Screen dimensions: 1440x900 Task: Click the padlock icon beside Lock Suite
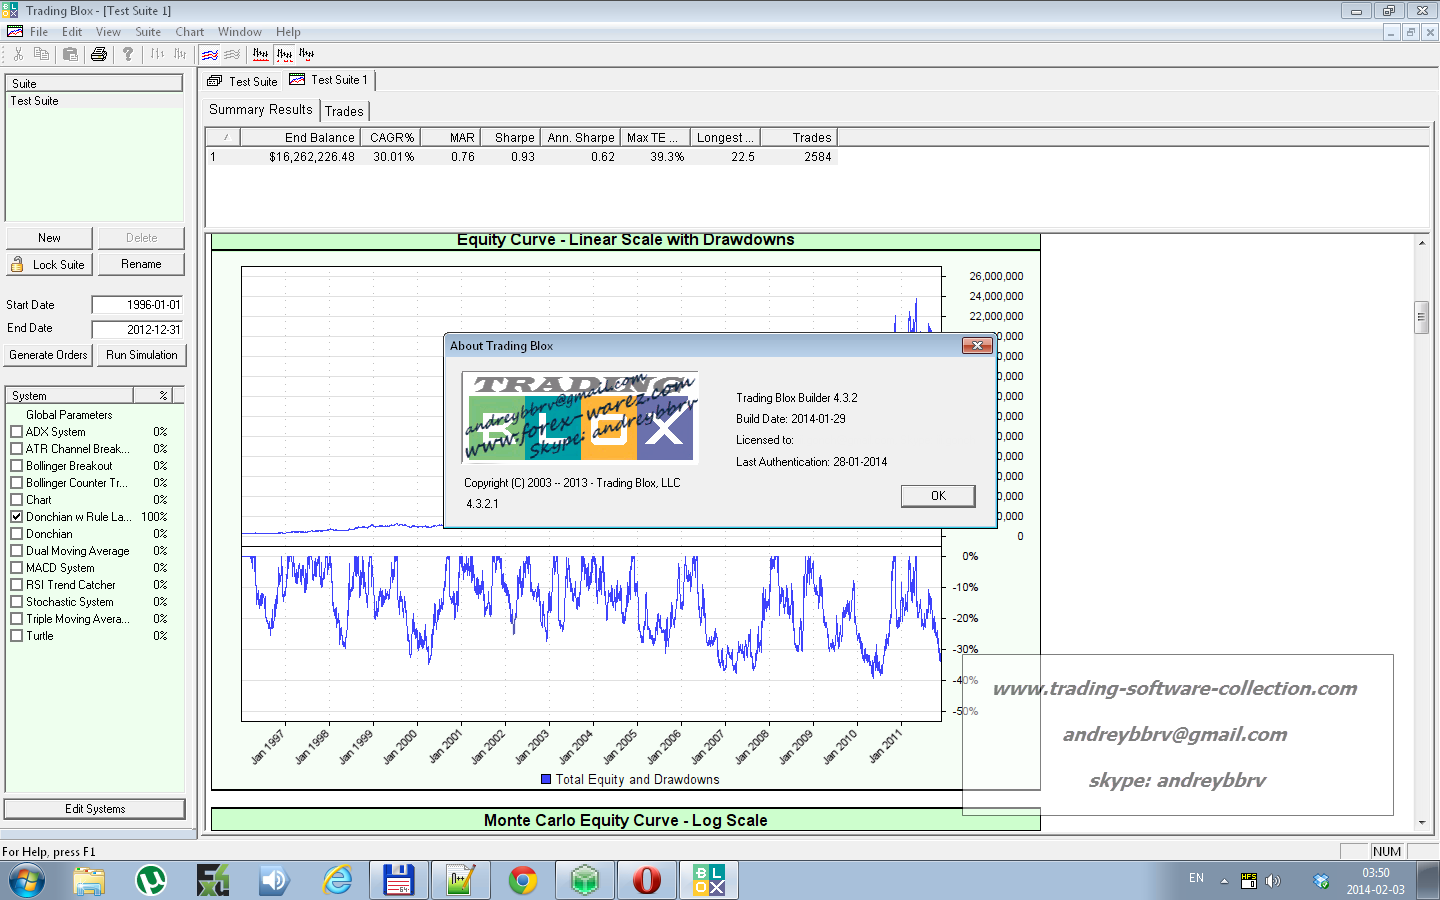click(17, 264)
